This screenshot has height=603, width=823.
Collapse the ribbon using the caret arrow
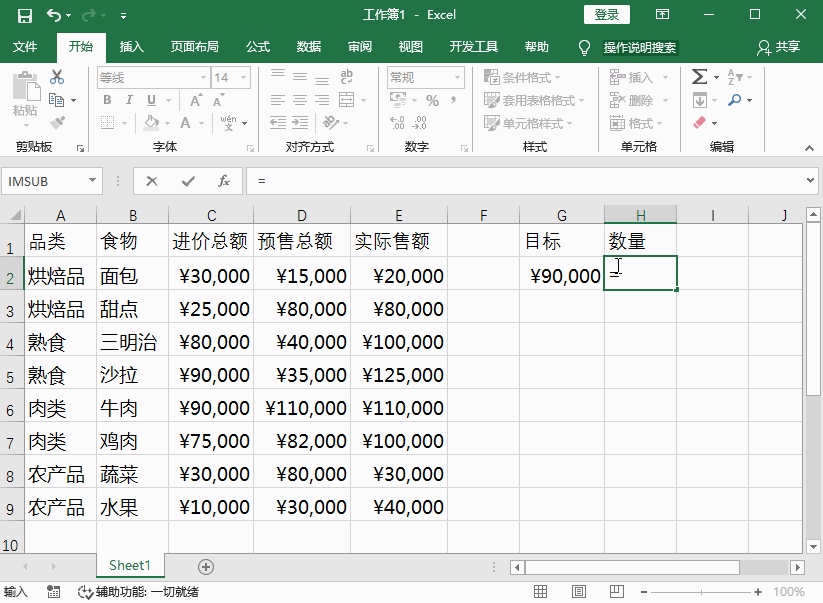[x=809, y=148]
